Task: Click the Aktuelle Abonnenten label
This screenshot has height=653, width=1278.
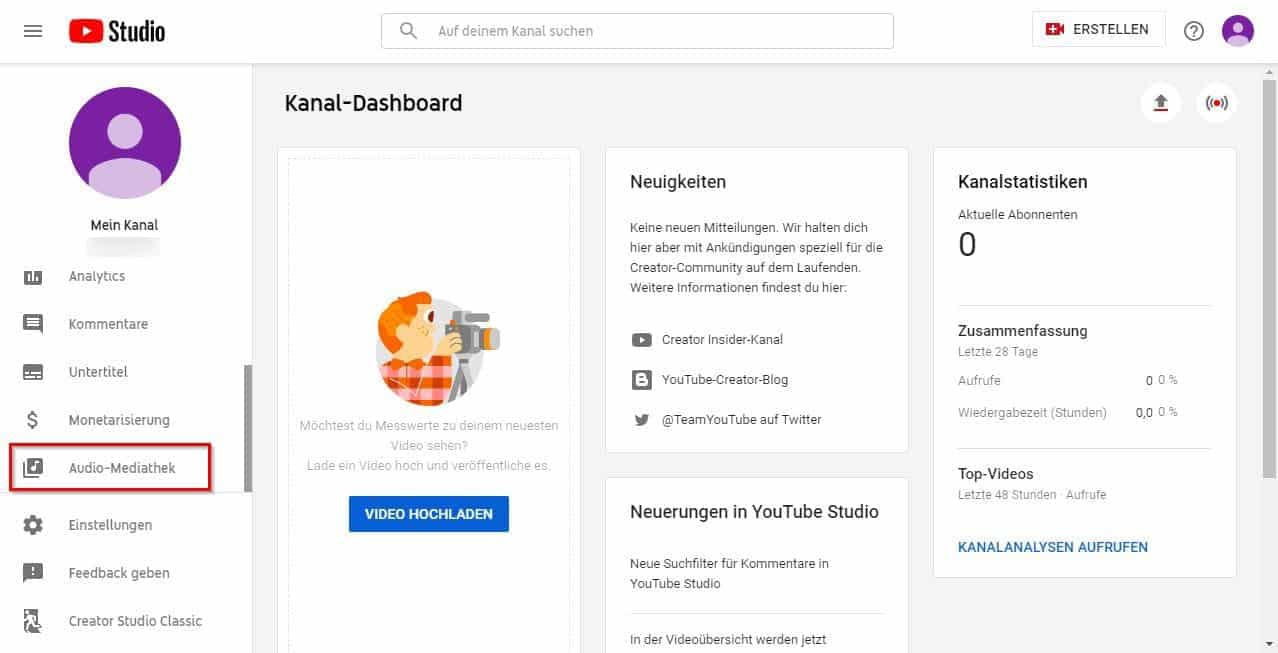Action: [1018, 214]
